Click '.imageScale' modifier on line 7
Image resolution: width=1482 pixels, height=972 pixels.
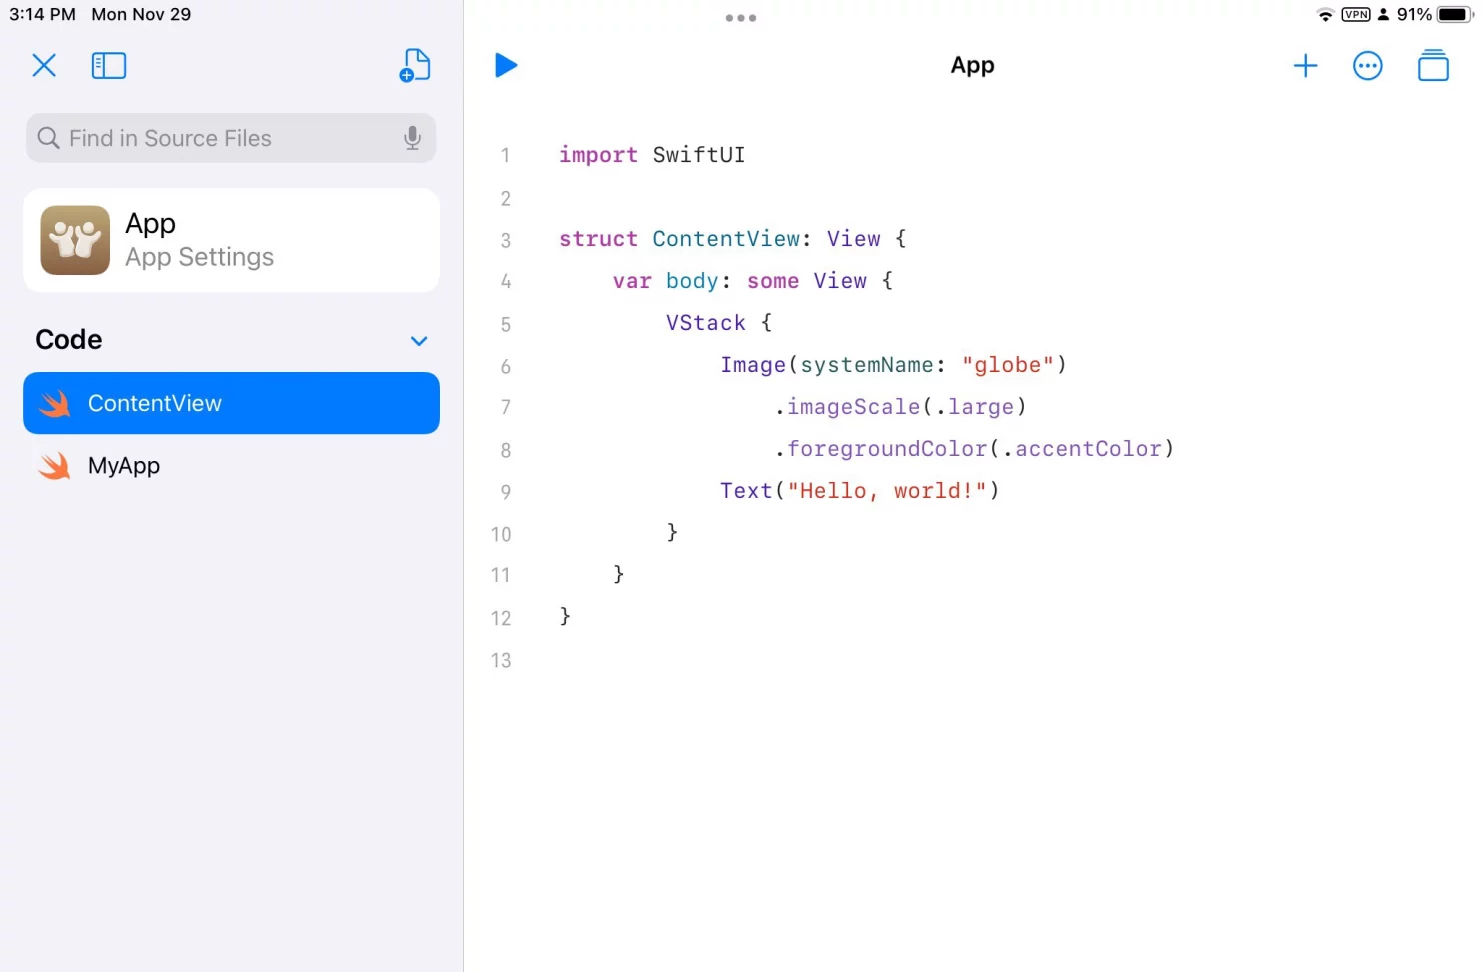[x=847, y=407]
